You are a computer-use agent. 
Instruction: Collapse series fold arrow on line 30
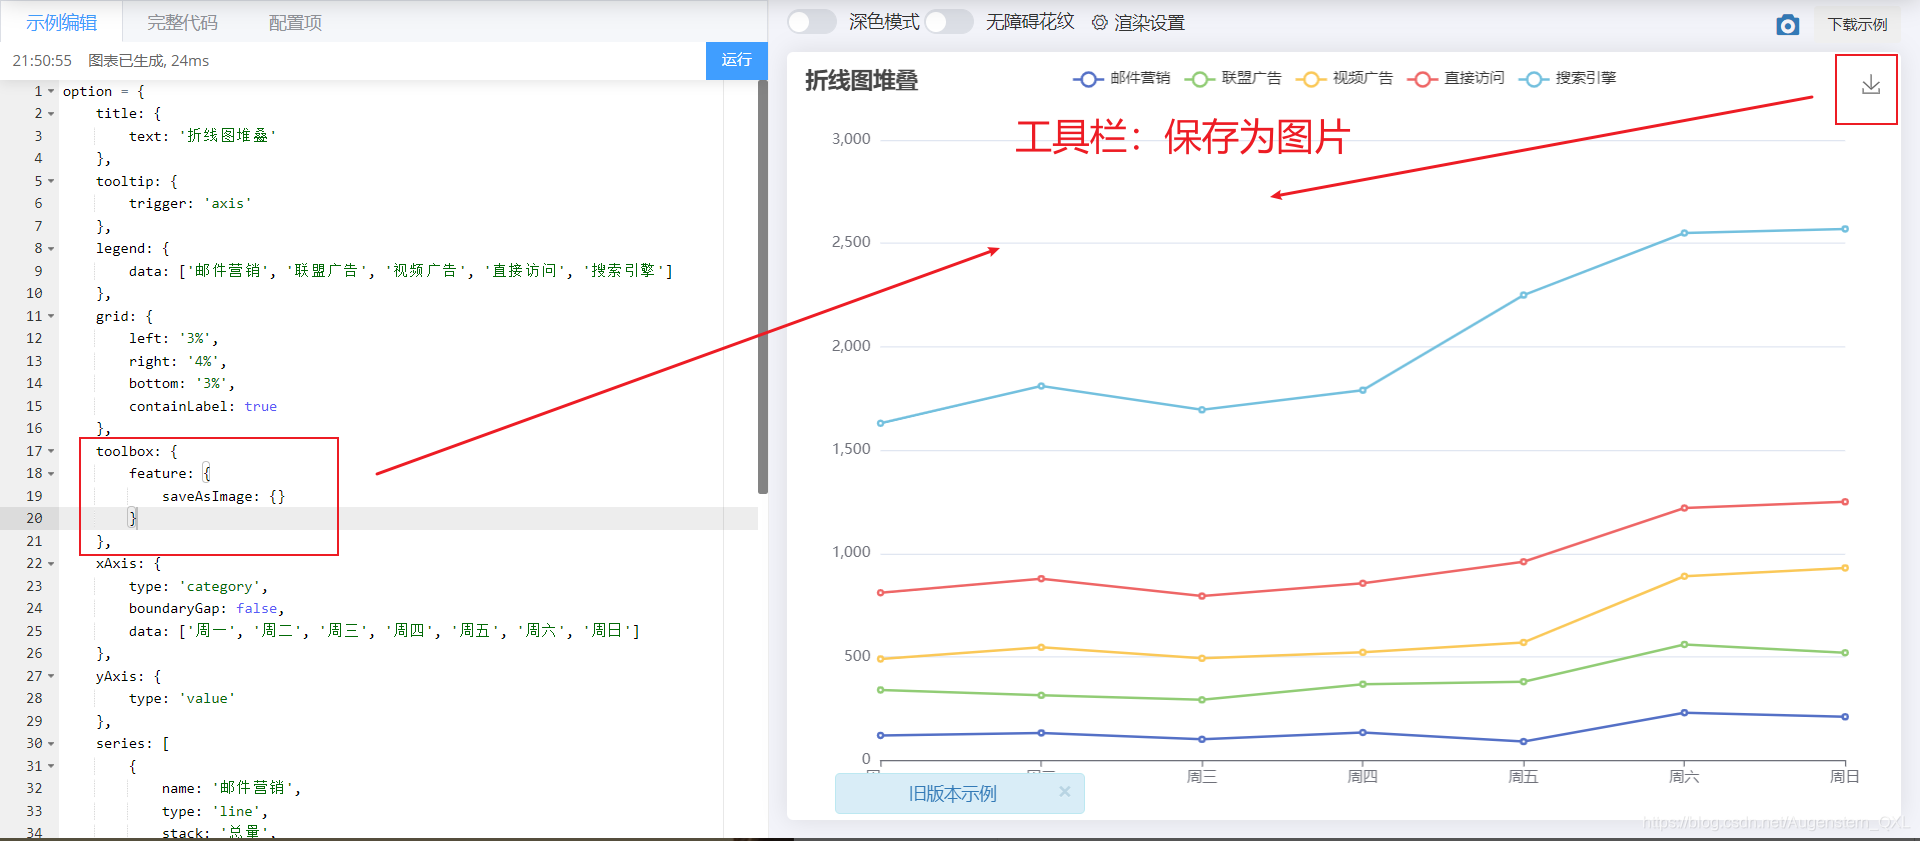[51, 743]
